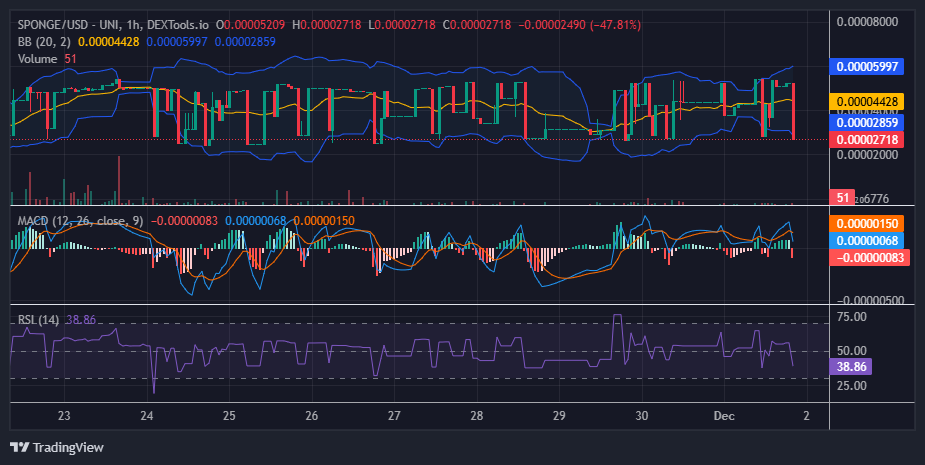Viewport: 925px width, 465px height.
Task: Click the MACD histogram value −0.00000083 in legend
Action: coord(185,221)
